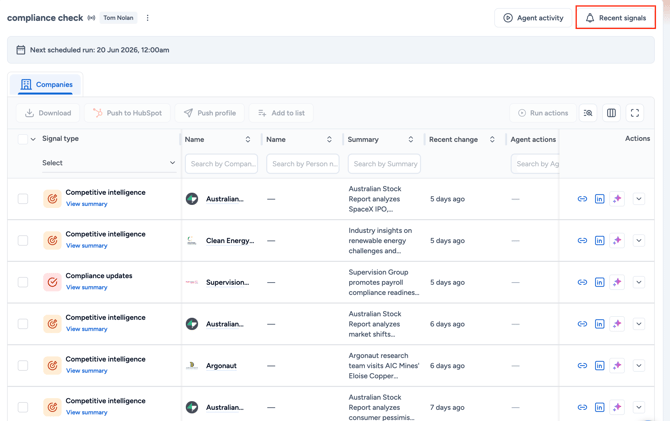Click the Download button
The width and height of the screenshot is (670, 421).
(x=48, y=113)
